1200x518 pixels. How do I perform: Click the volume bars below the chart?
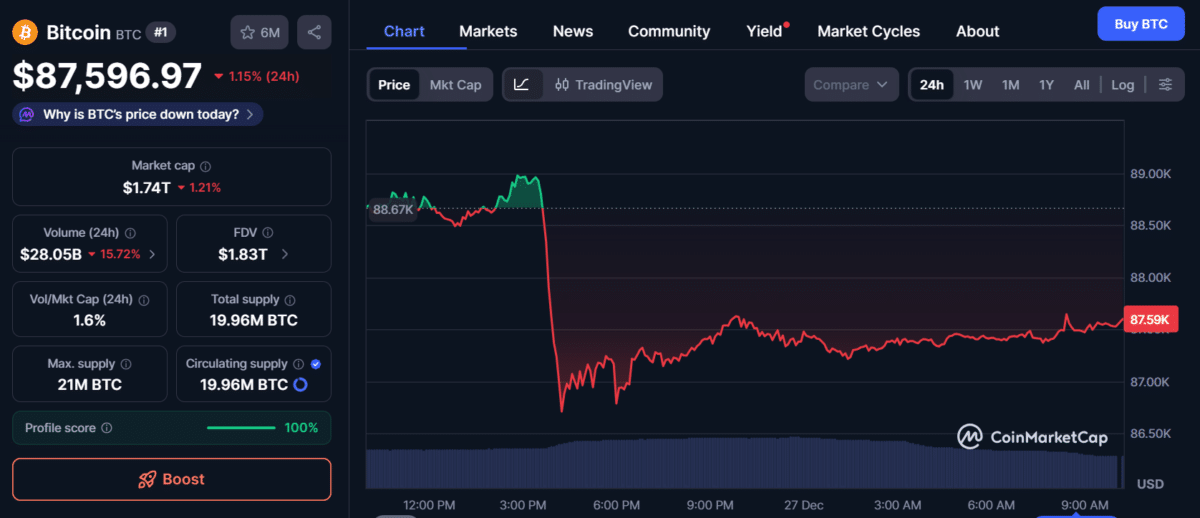click(741, 463)
